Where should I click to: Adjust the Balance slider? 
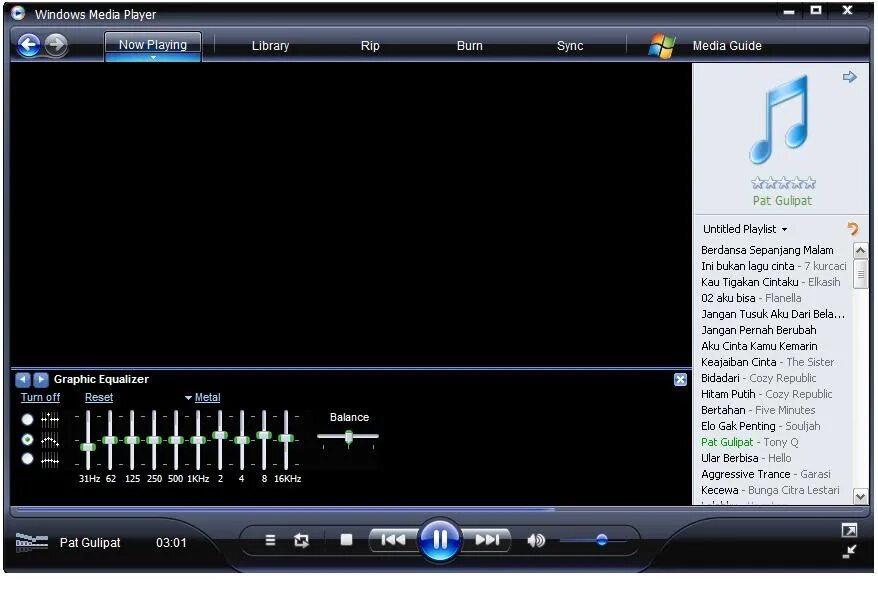pos(348,437)
